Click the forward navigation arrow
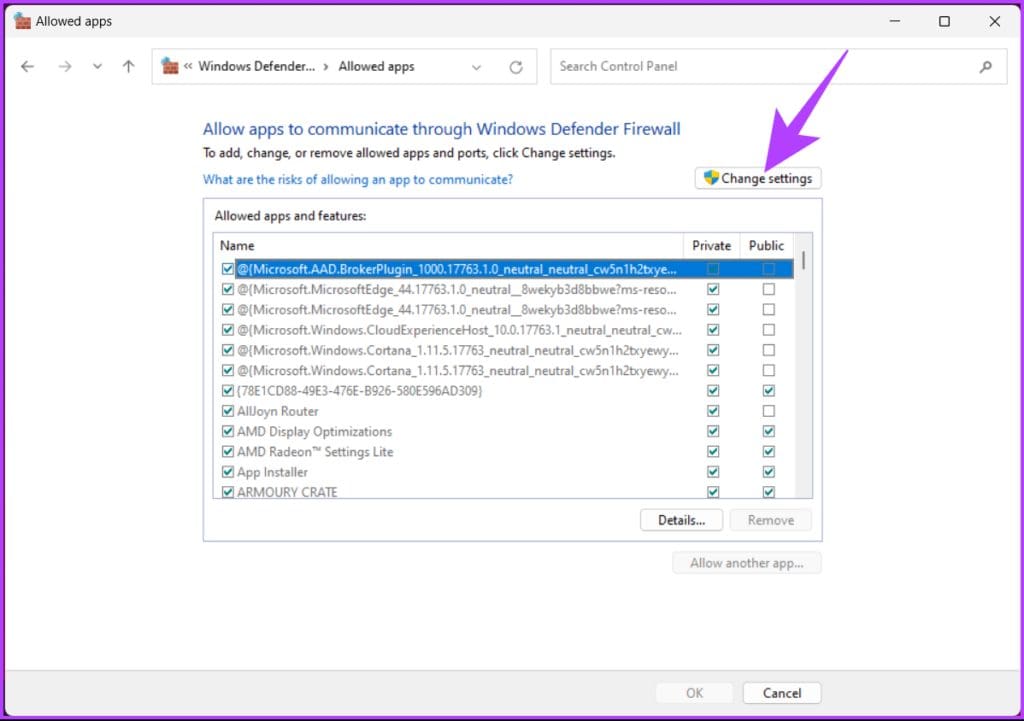 coord(65,66)
